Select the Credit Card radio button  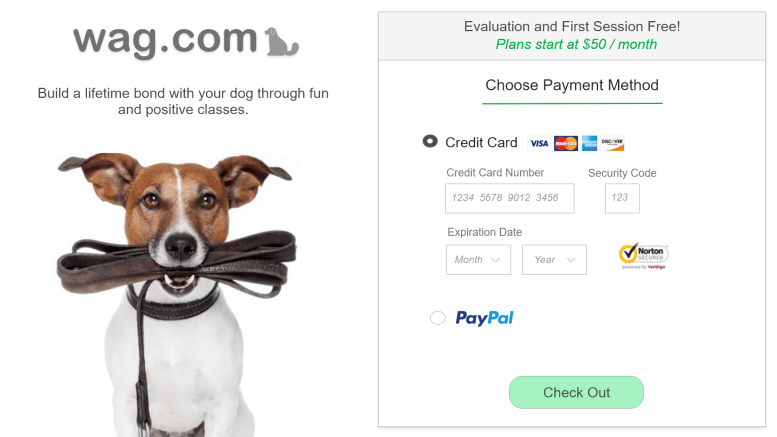(x=430, y=142)
